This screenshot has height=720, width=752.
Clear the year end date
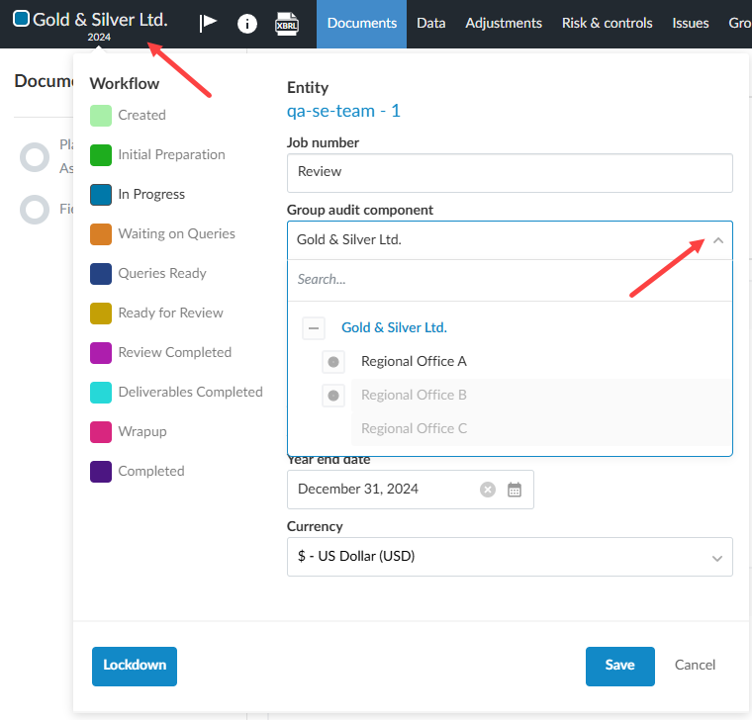(488, 490)
